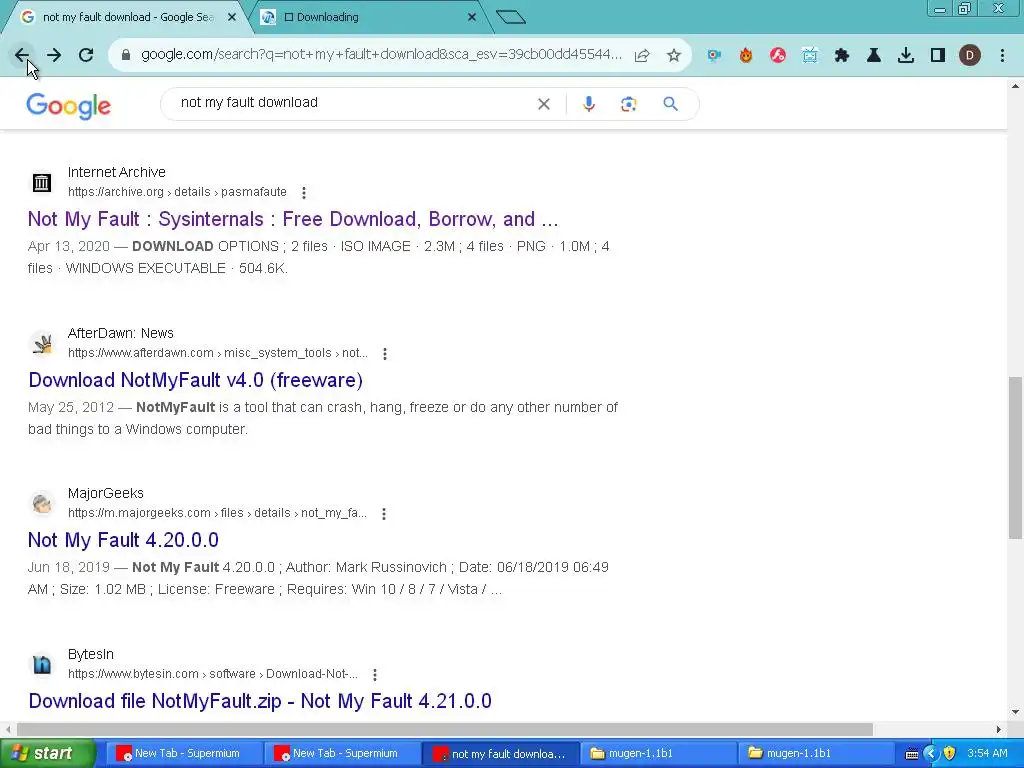Click the horizontal scrollbar right arrow
The image size is (1024, 768).
click(999, 729)
